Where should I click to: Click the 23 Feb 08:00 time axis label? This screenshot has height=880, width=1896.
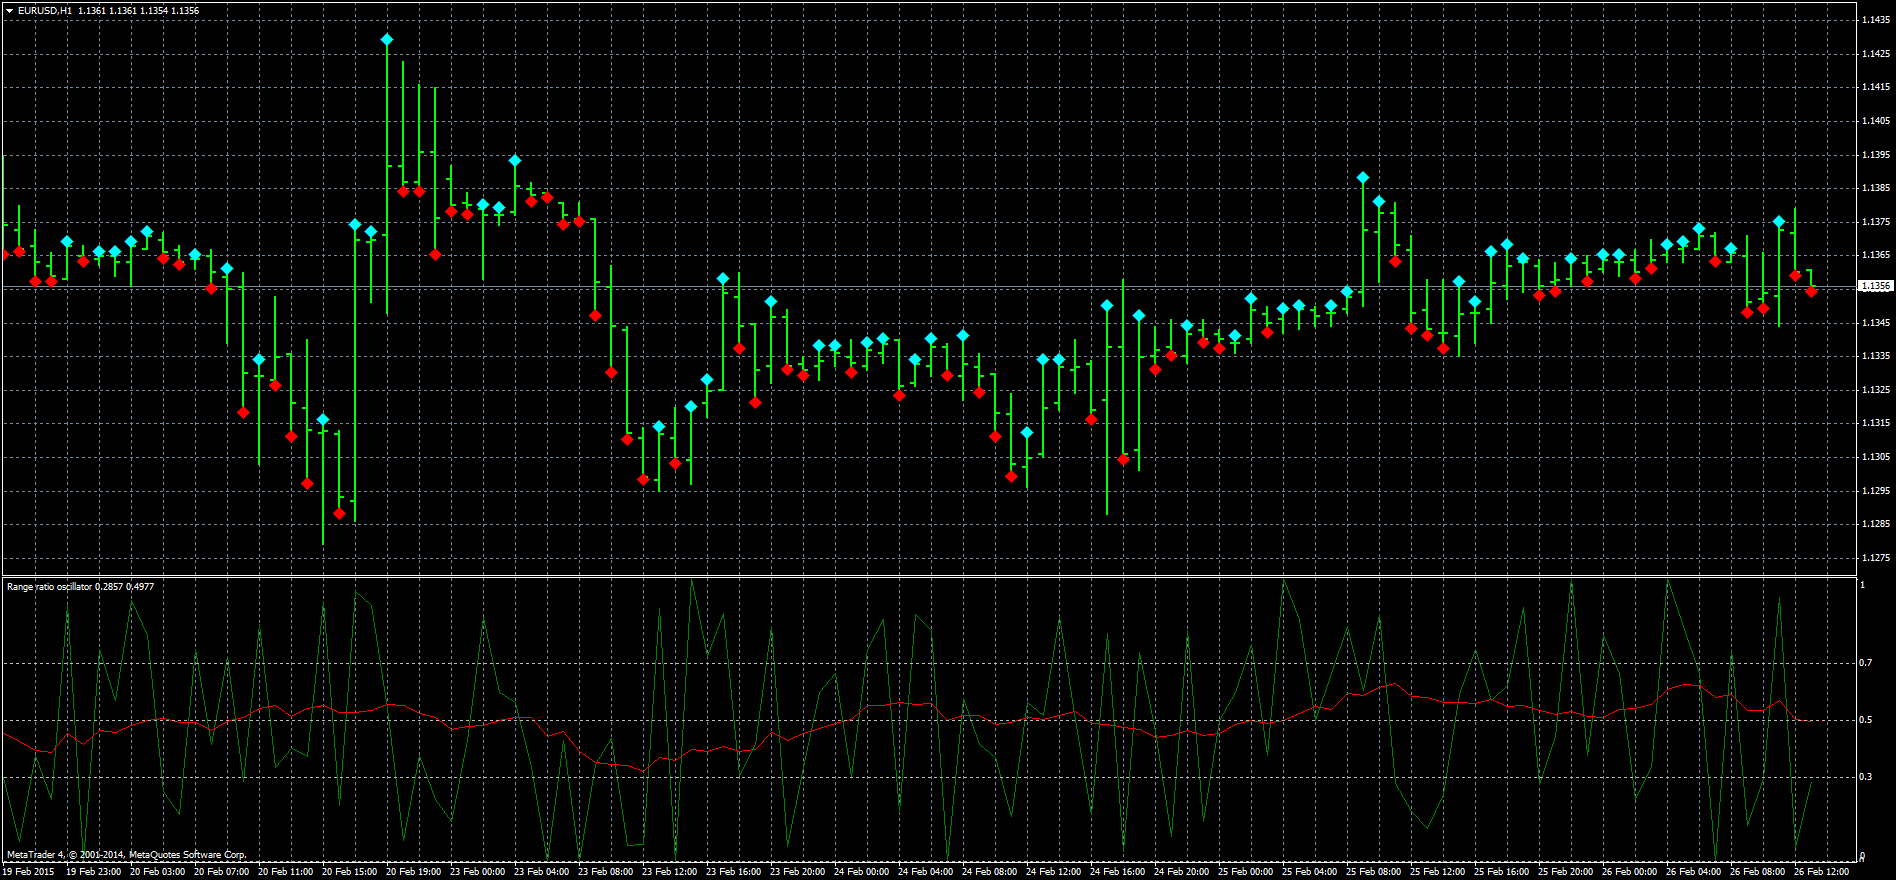(x=605, y=872)
